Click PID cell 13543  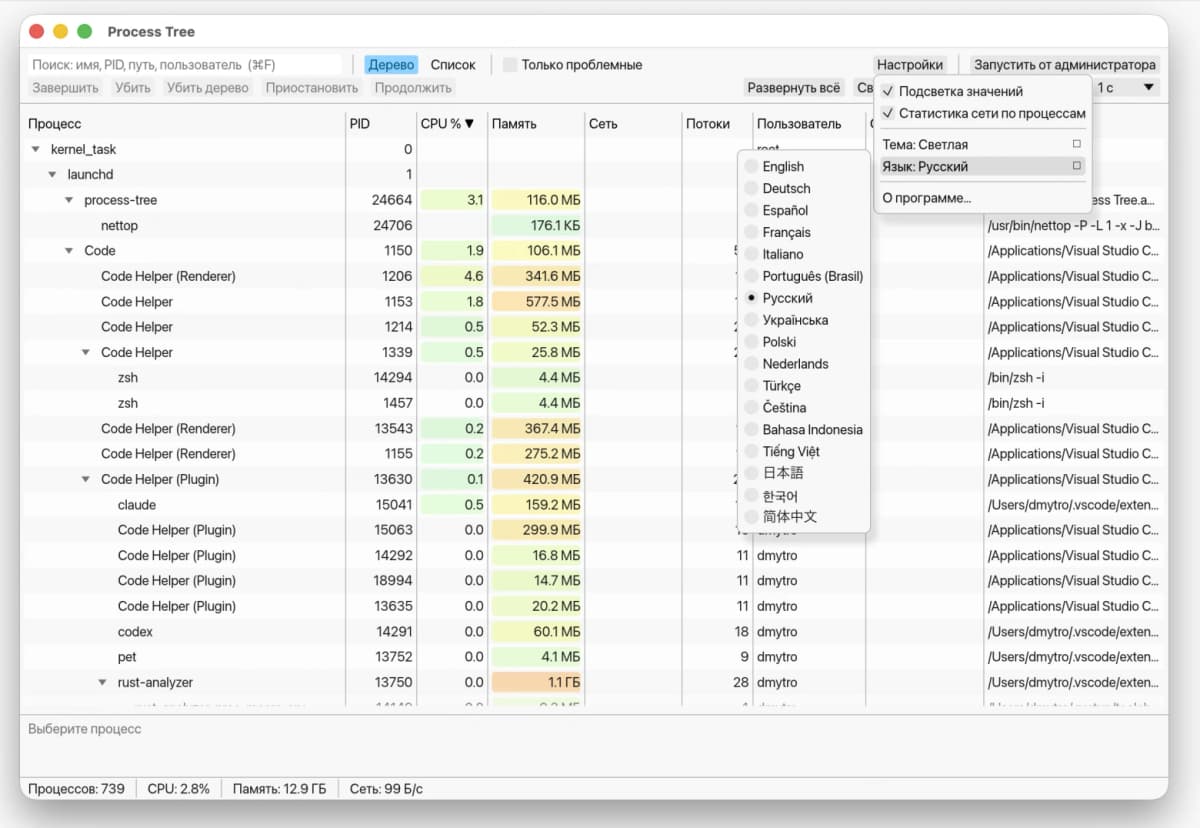[393, 429]
